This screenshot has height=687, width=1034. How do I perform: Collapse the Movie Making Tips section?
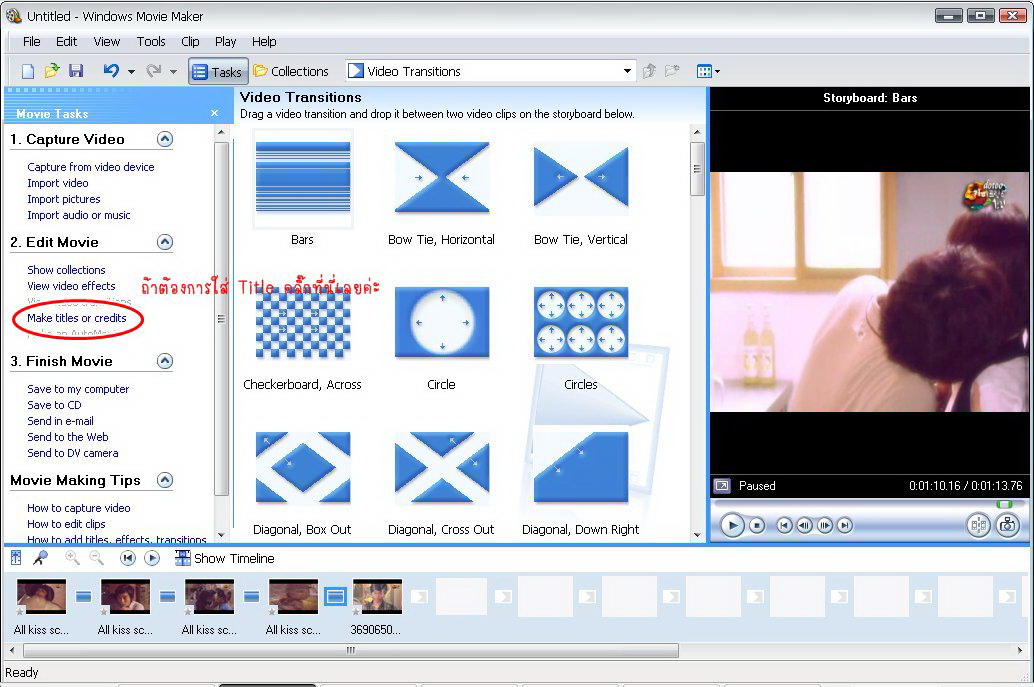pos(165,480)
